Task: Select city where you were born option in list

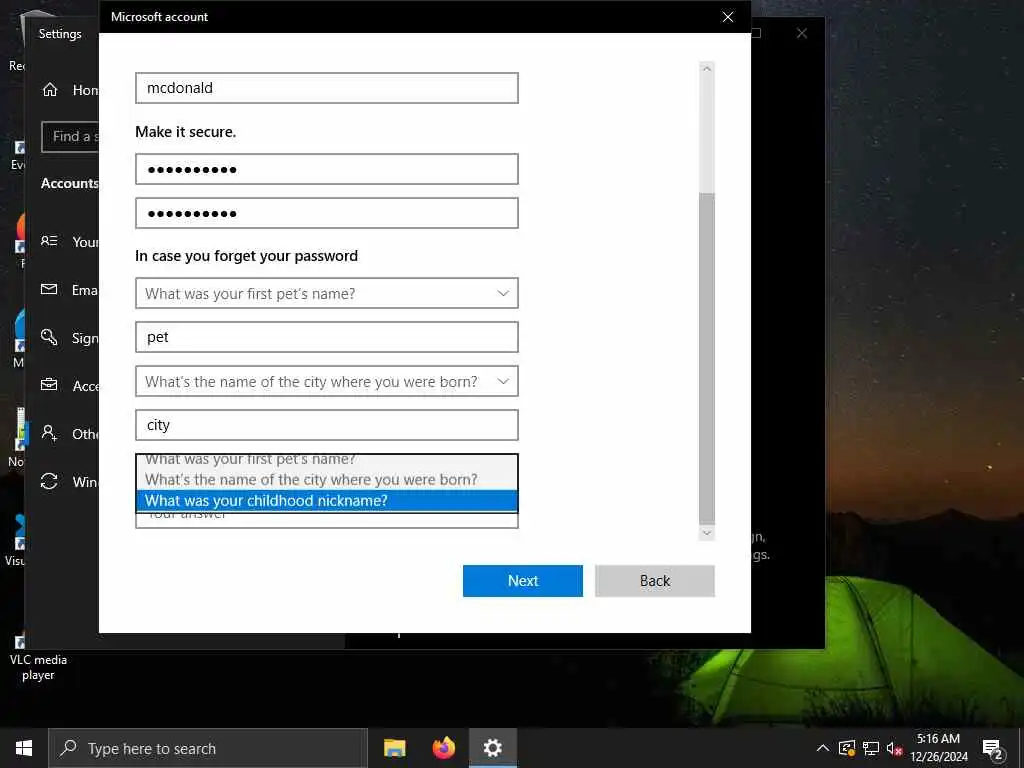Action: pos(327,479)
